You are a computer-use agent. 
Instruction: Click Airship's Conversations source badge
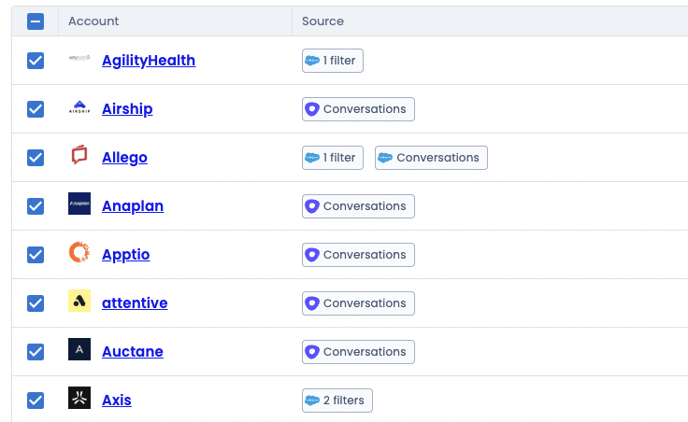pyautogui.click(x=358, y=109)
